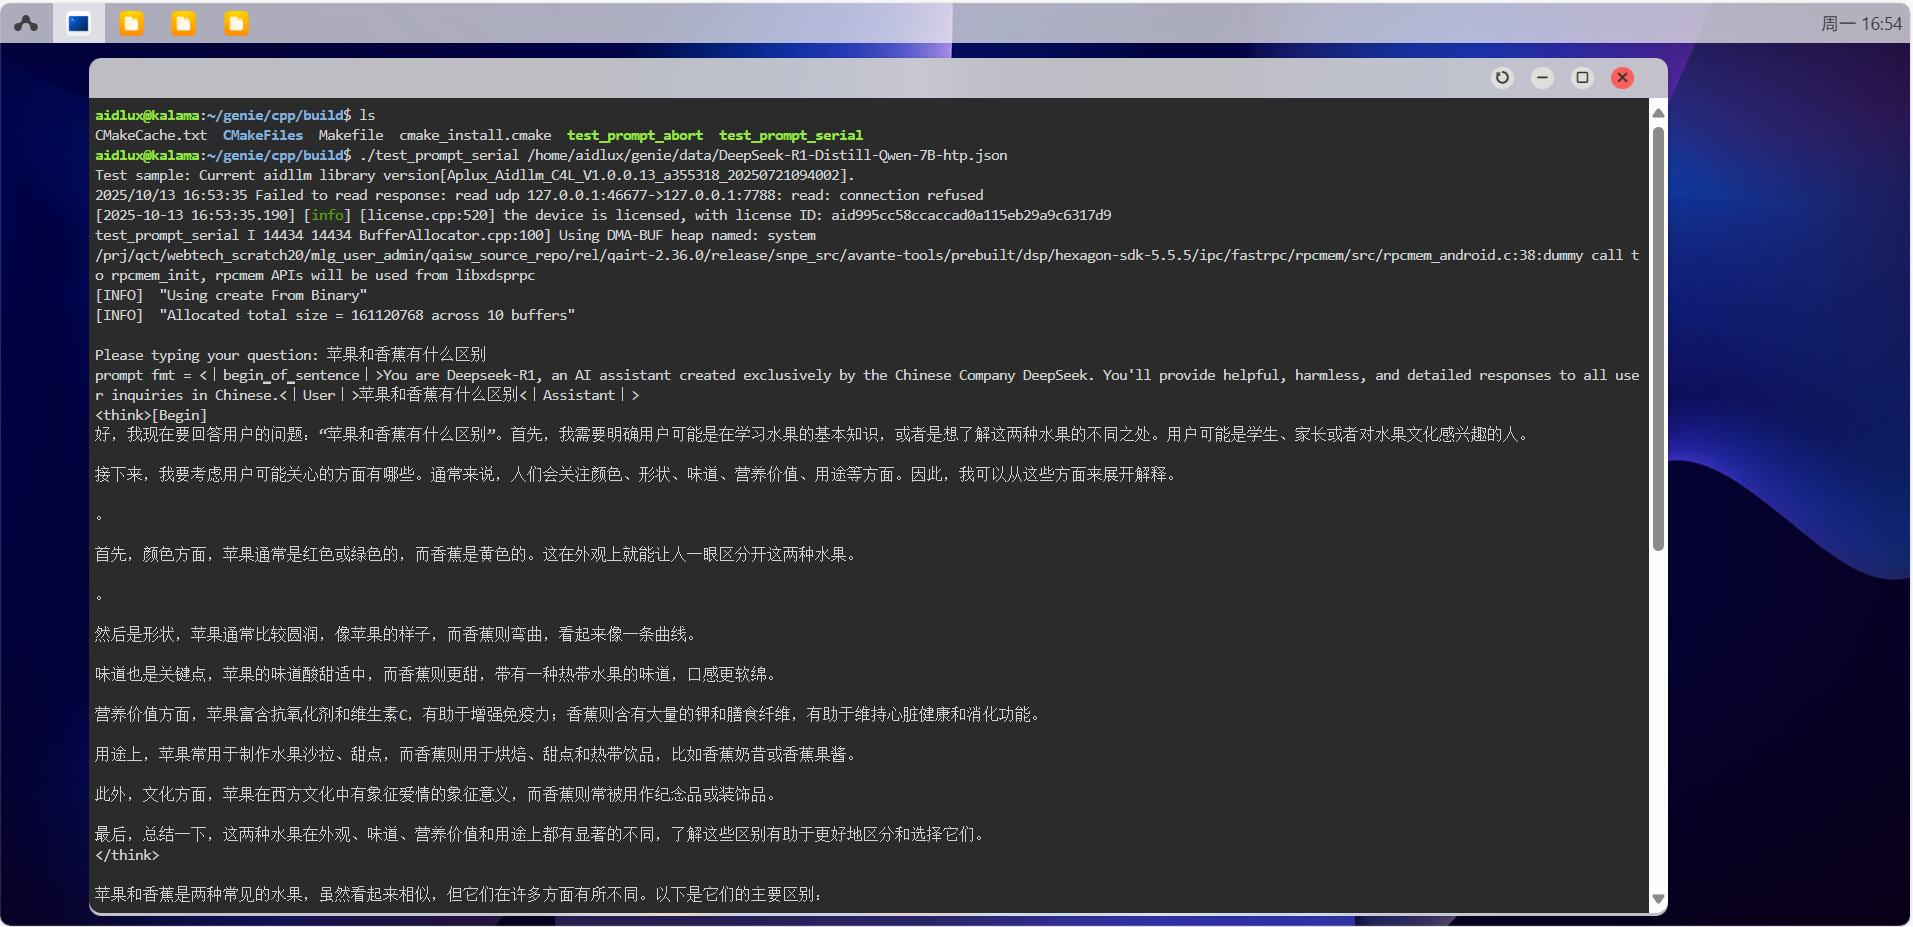1913x927 pixels.
Task: Click the allocated size value 161120768
Action: (387, 315)
